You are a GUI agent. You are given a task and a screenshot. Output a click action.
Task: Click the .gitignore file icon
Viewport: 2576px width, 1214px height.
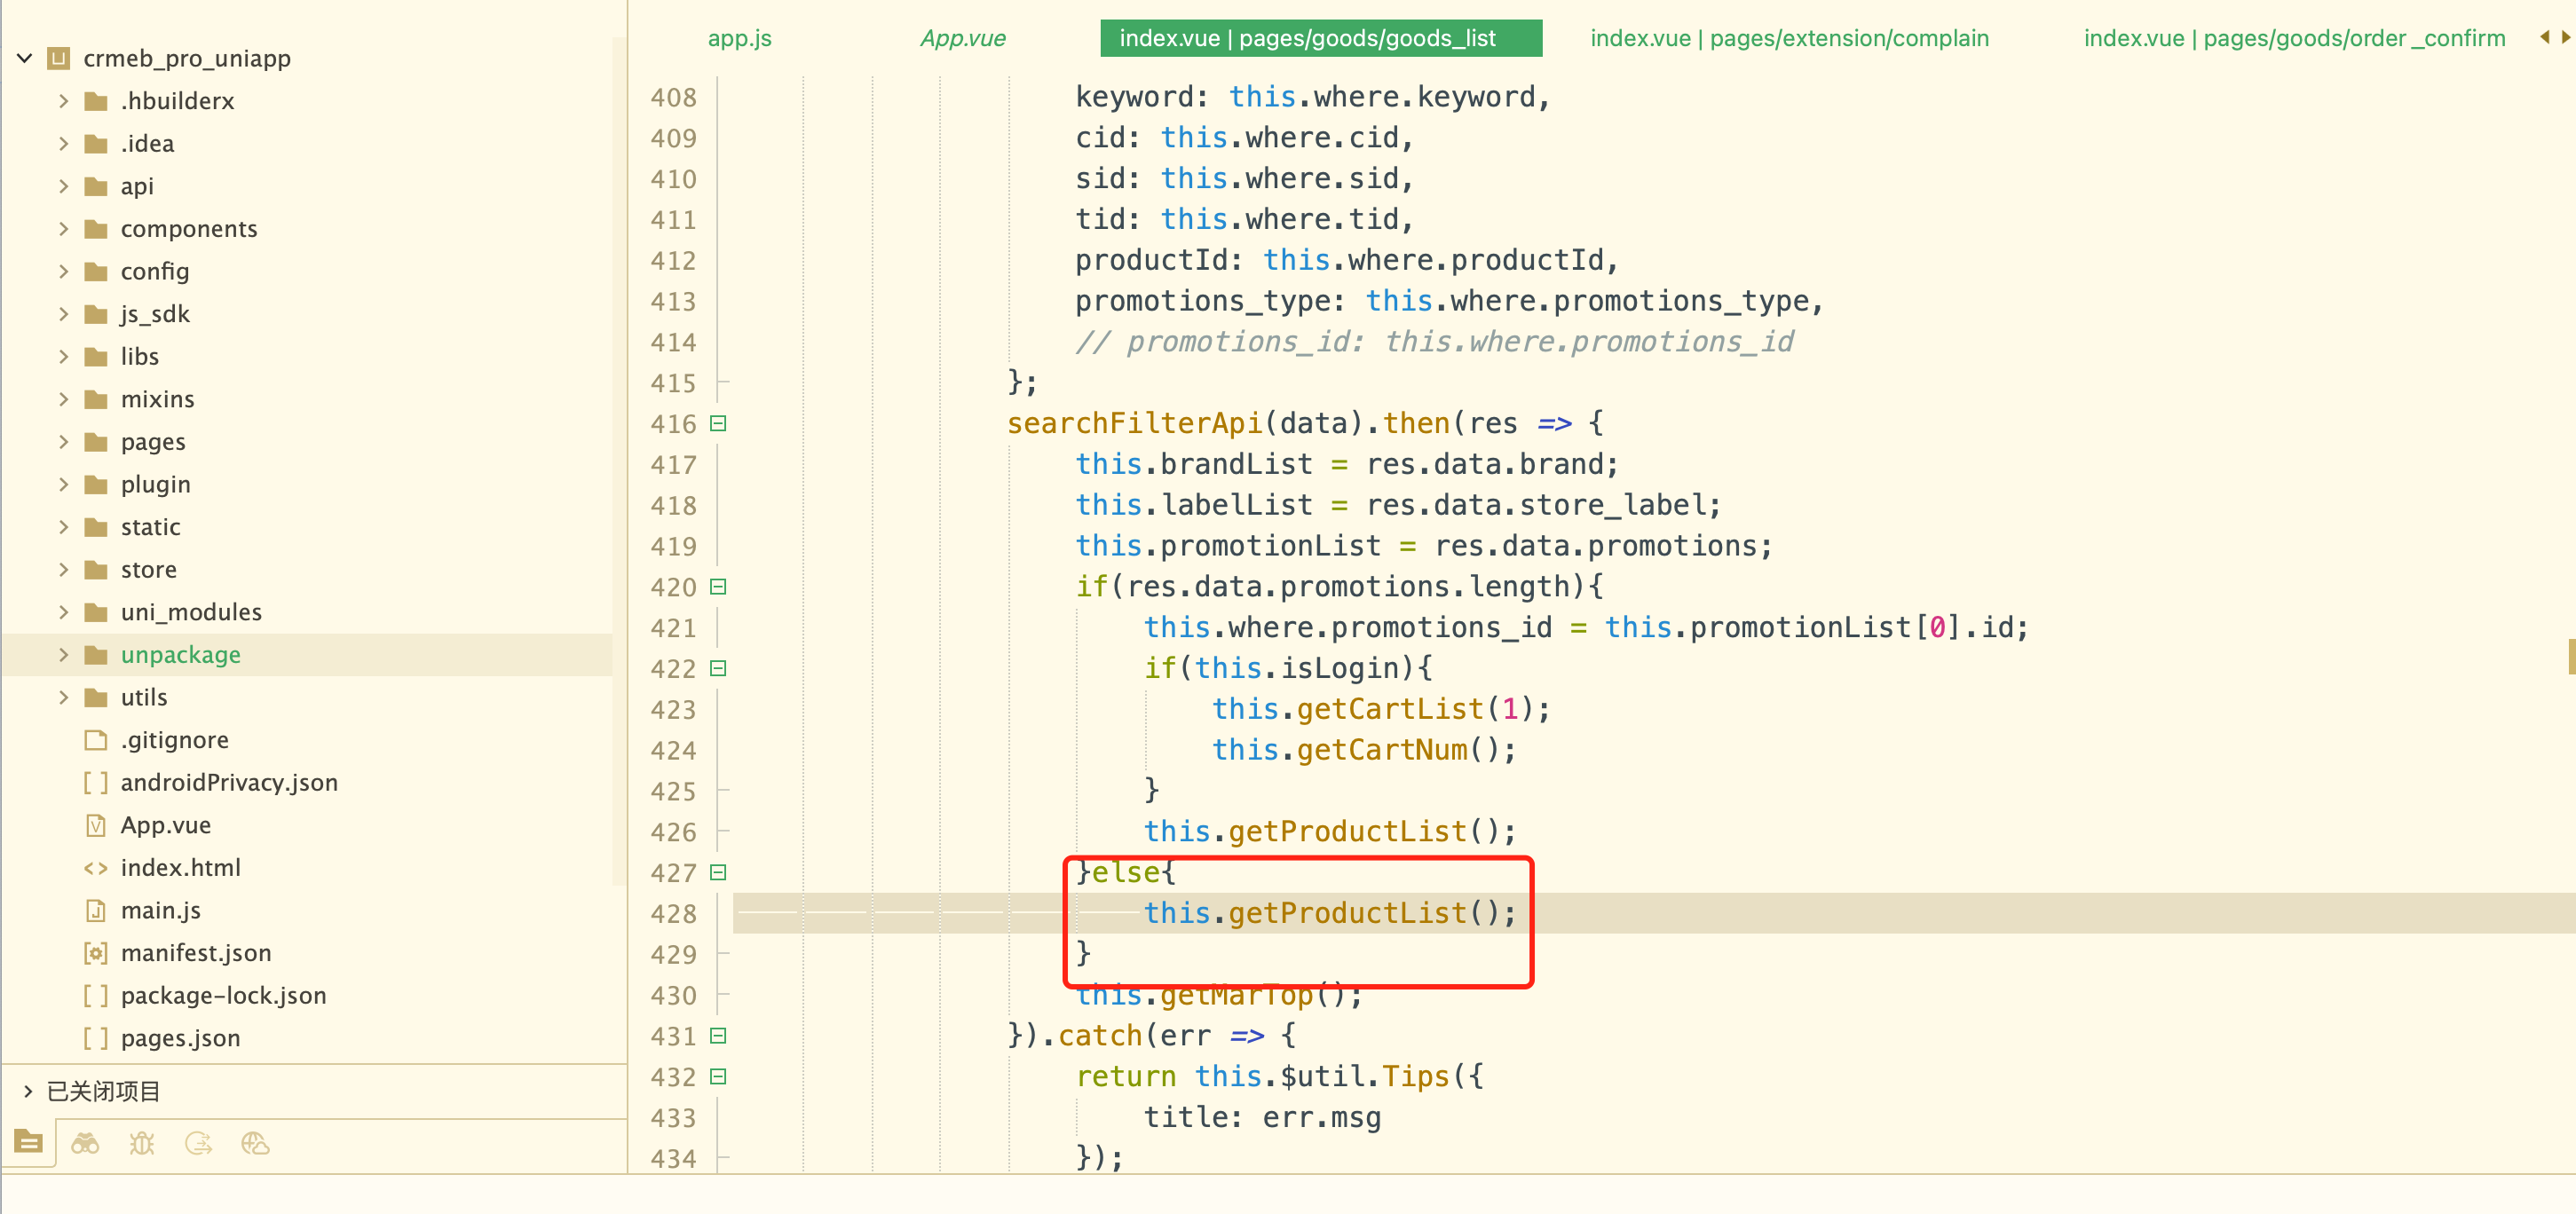coord(96,740)
